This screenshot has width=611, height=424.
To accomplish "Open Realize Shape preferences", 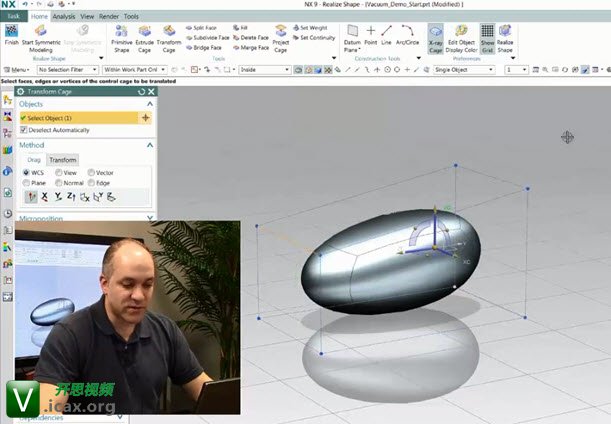I will (505, 39).
